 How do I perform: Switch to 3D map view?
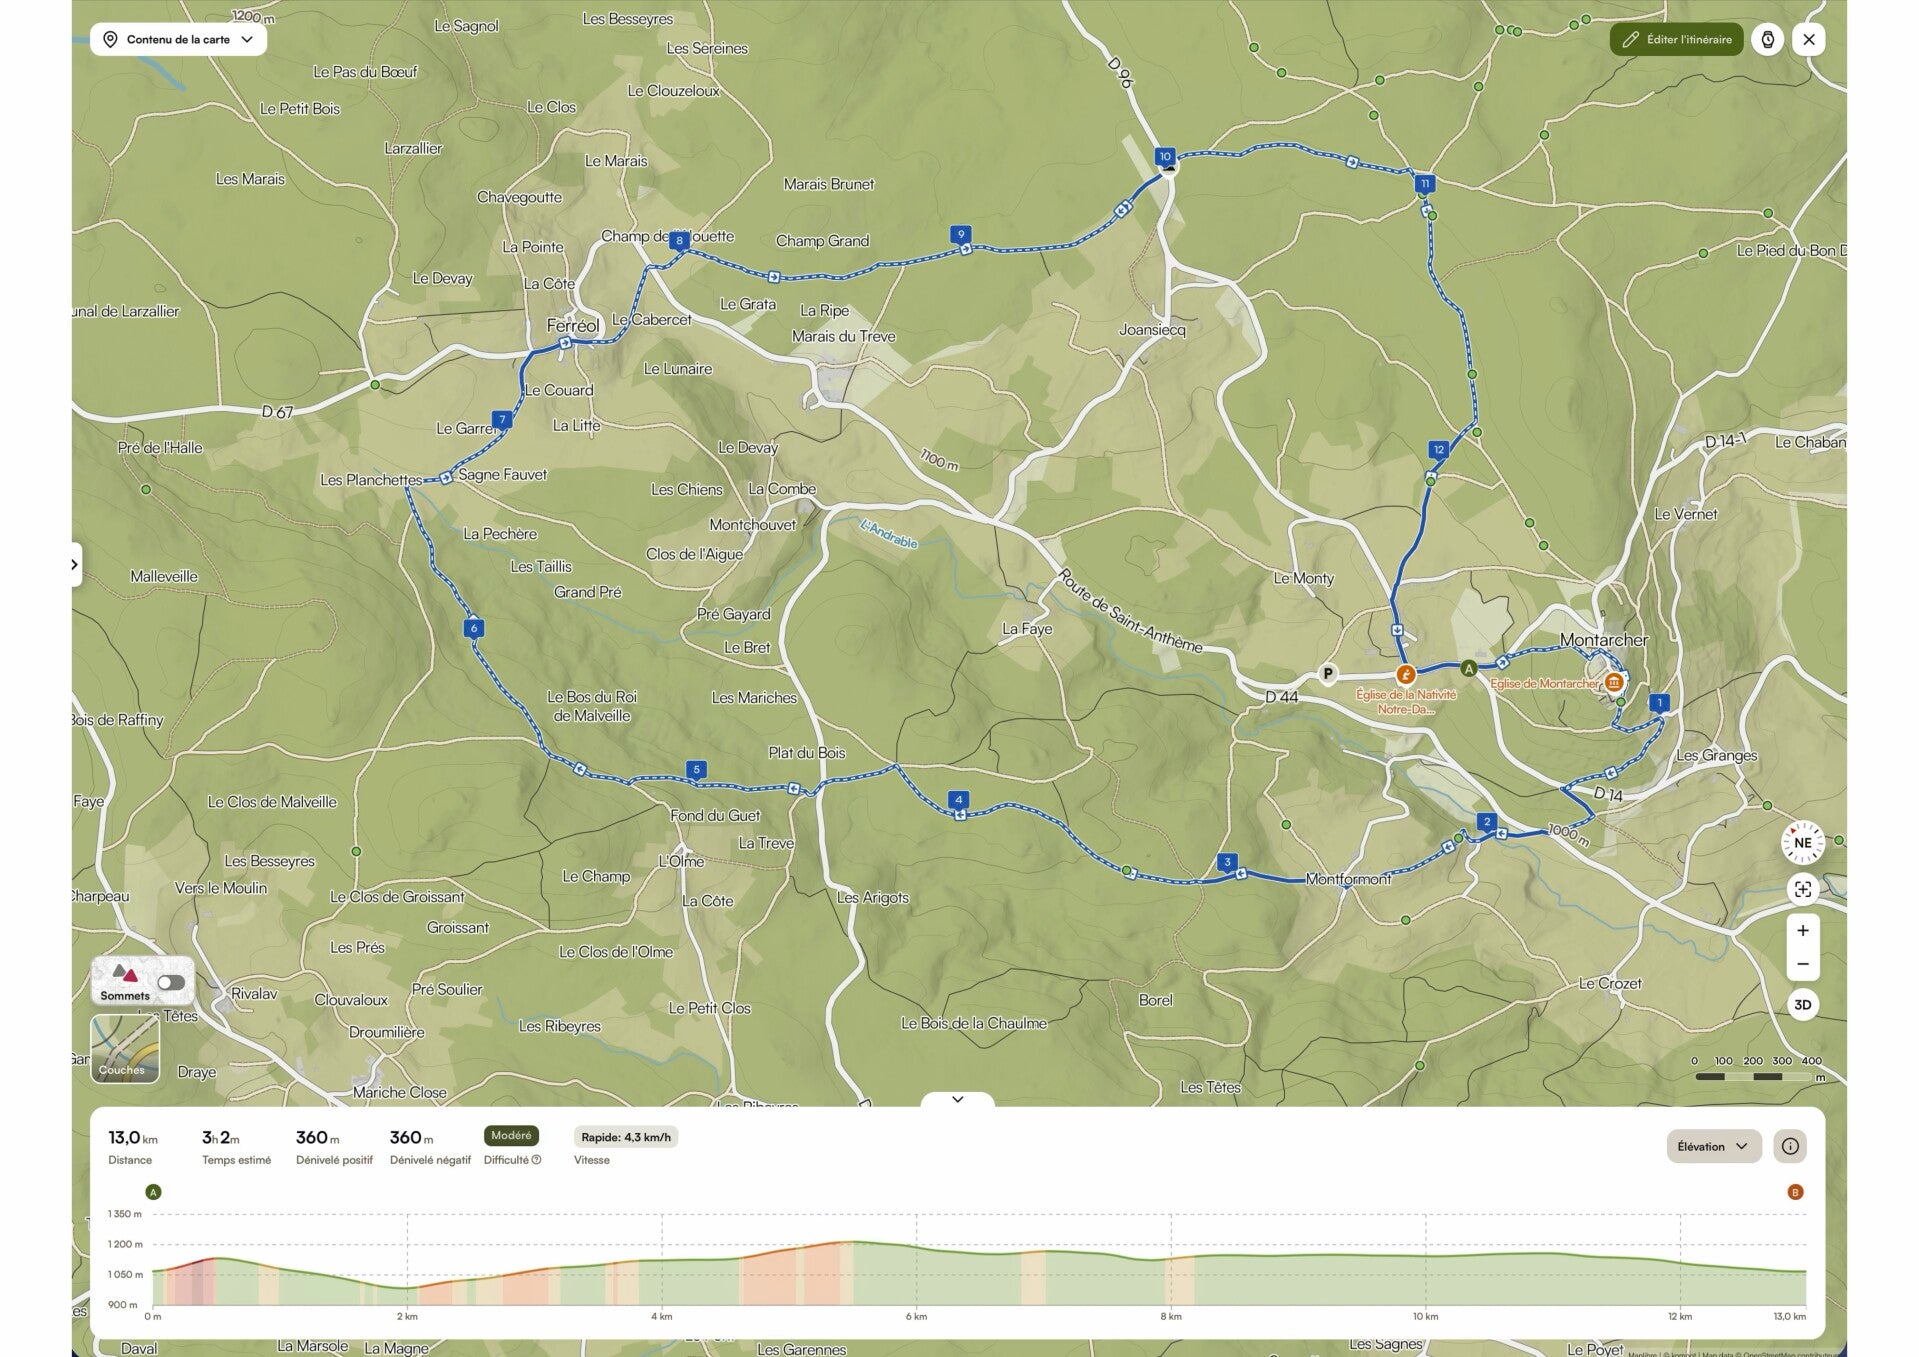click(x=1802, y=1005)
